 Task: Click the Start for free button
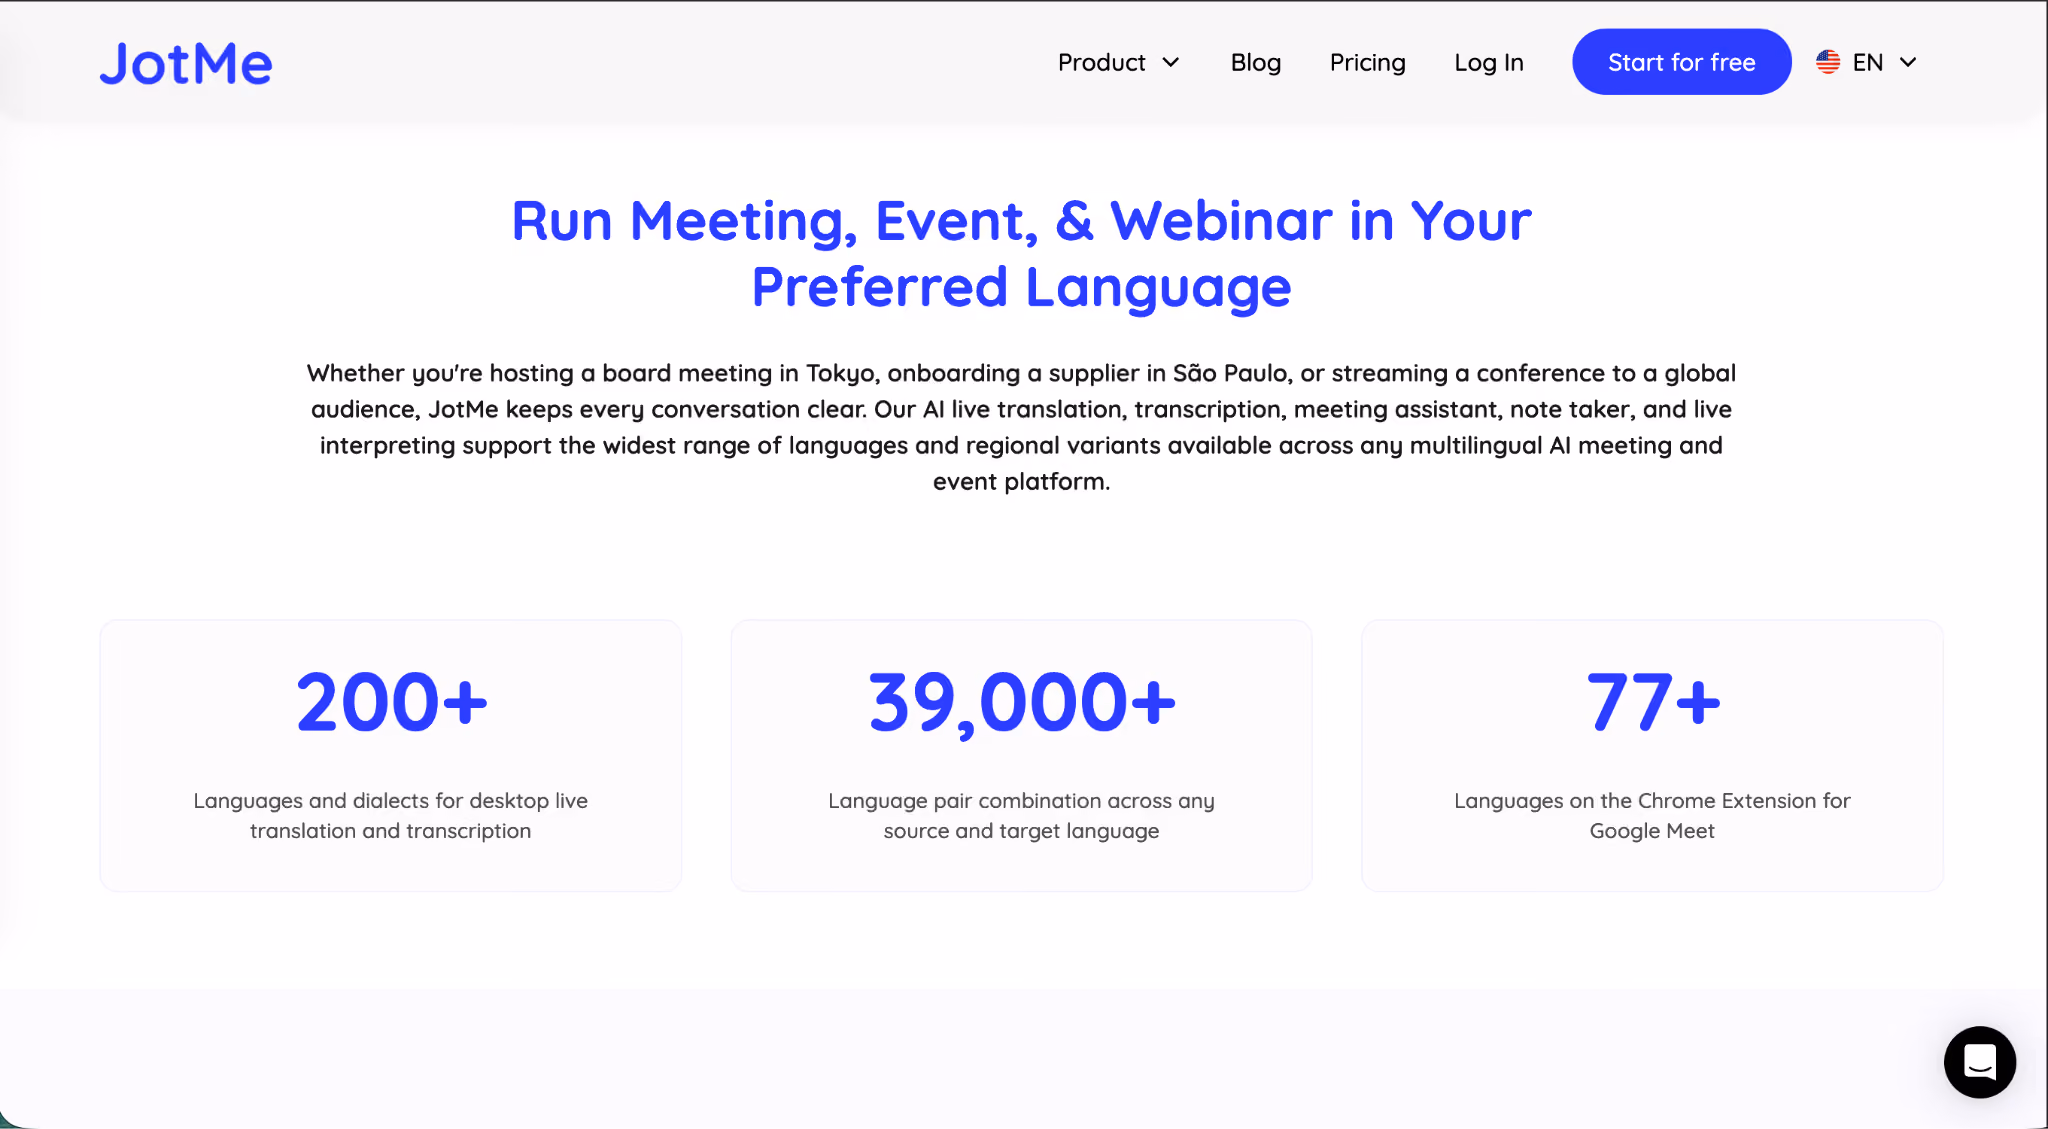pyautogui.click(x=1682, y=62)
